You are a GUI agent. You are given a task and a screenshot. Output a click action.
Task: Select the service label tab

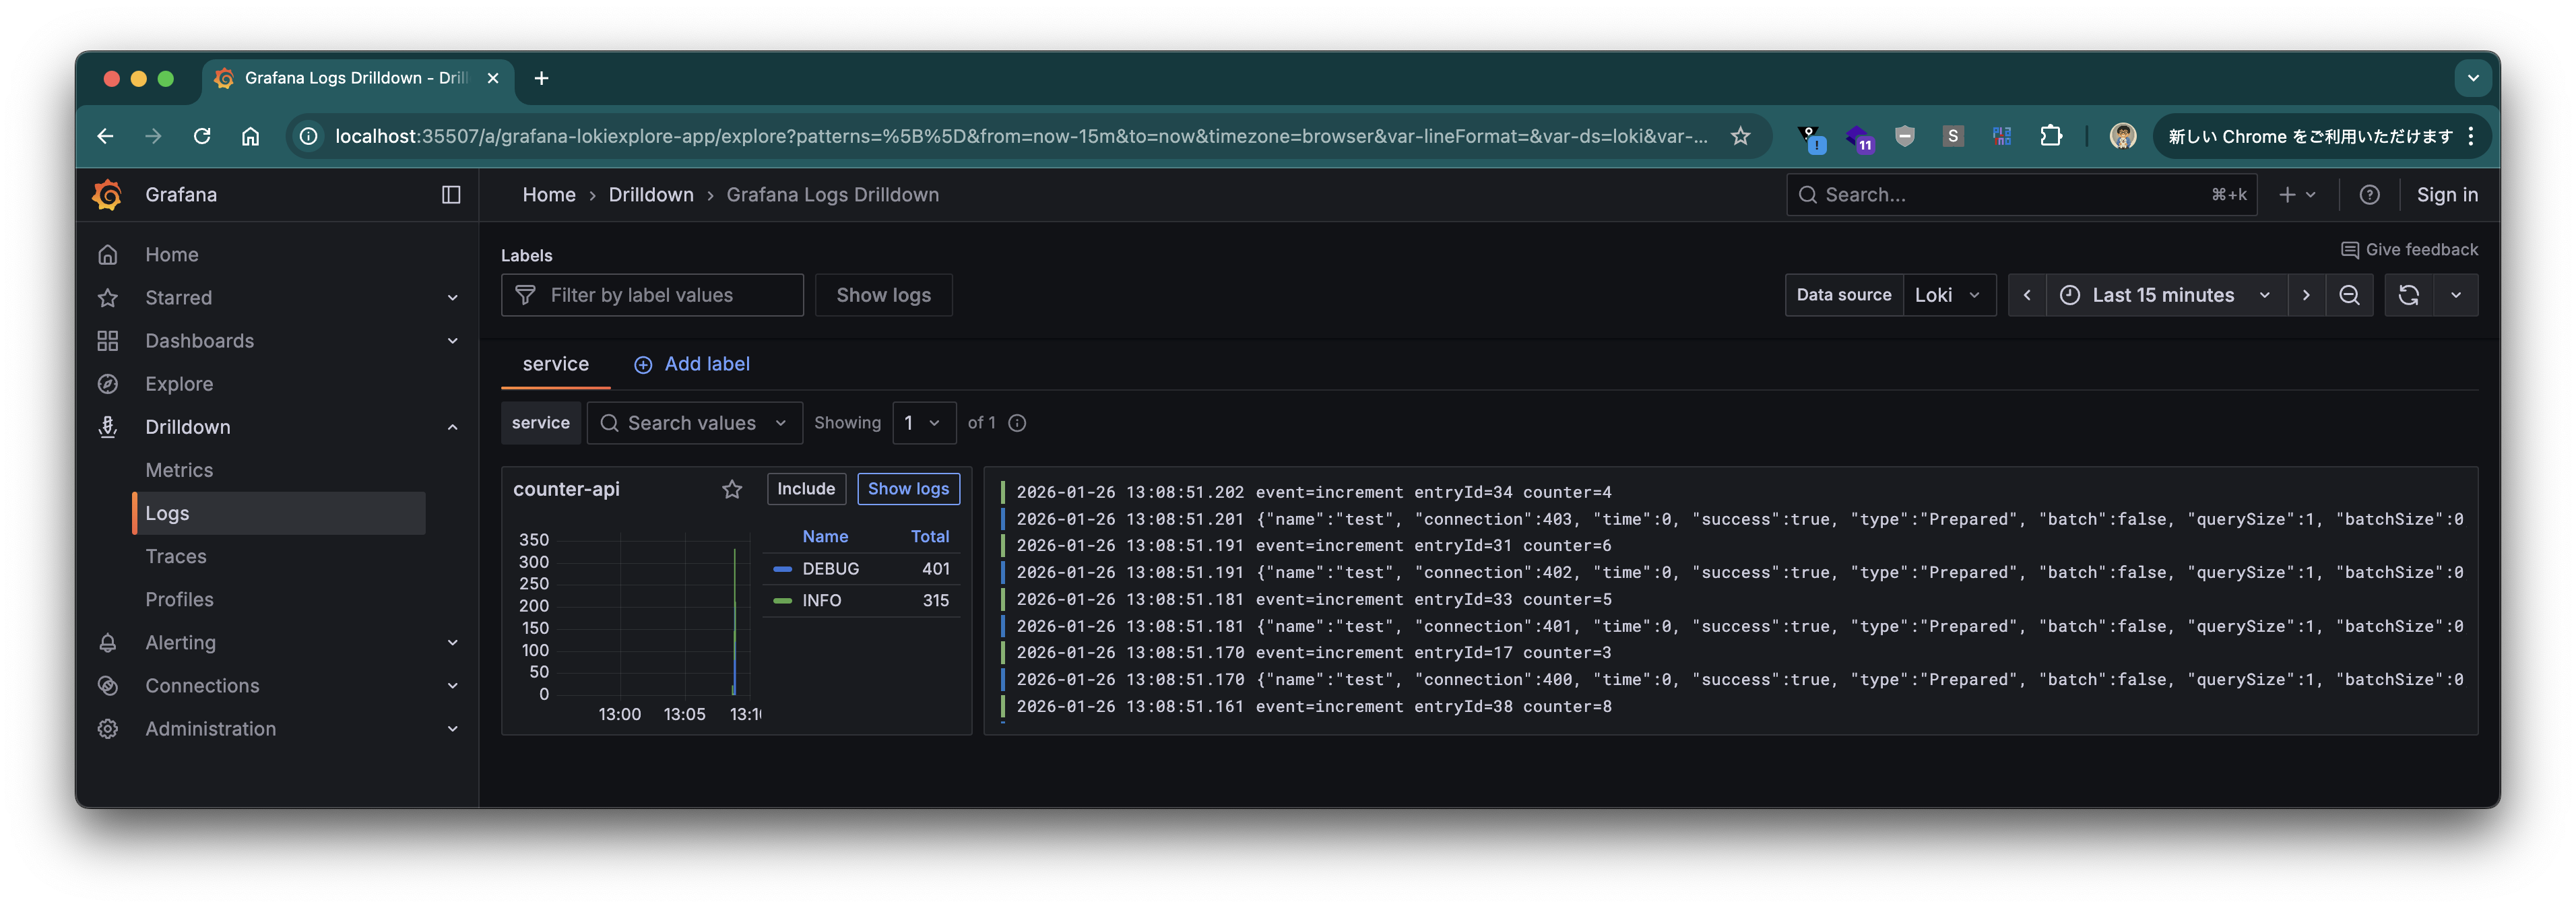click(x=555, y=365)
